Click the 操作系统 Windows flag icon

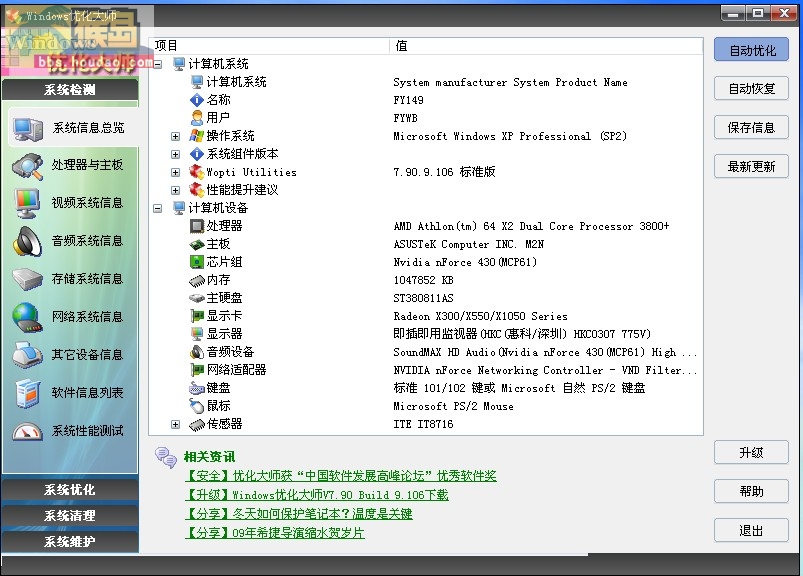197,136
